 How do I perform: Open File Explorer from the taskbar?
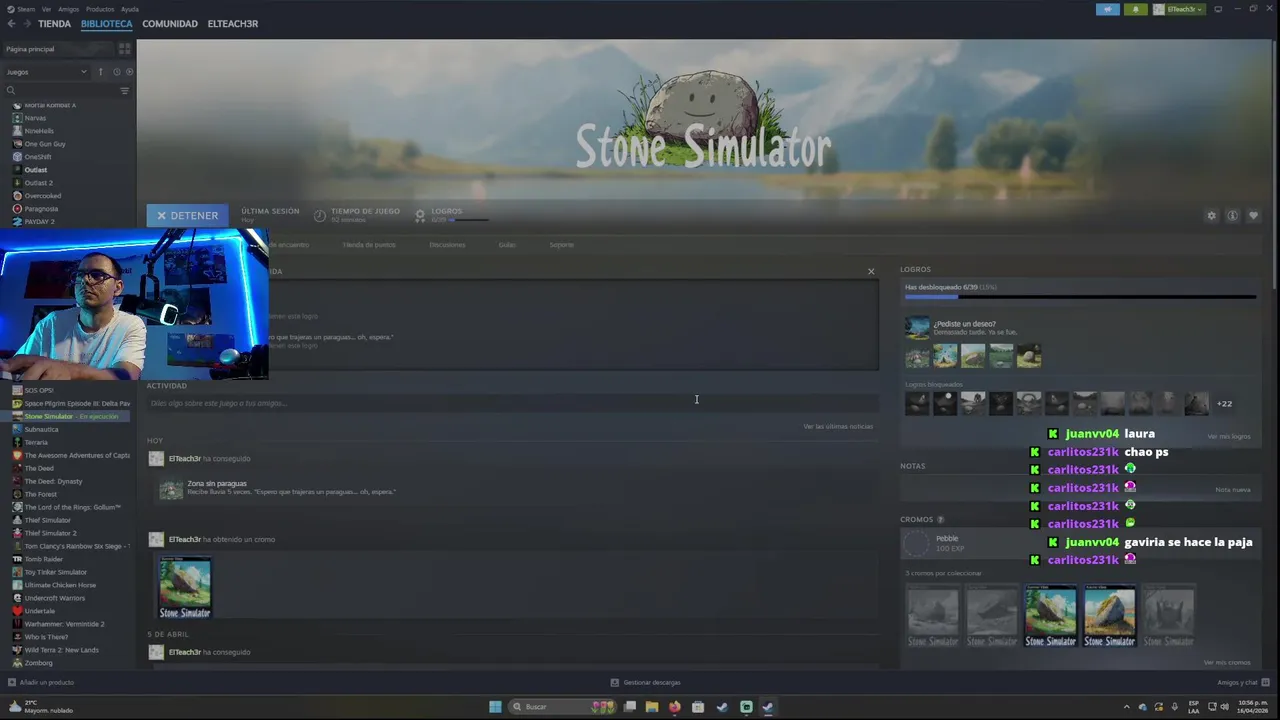point(652,707)
